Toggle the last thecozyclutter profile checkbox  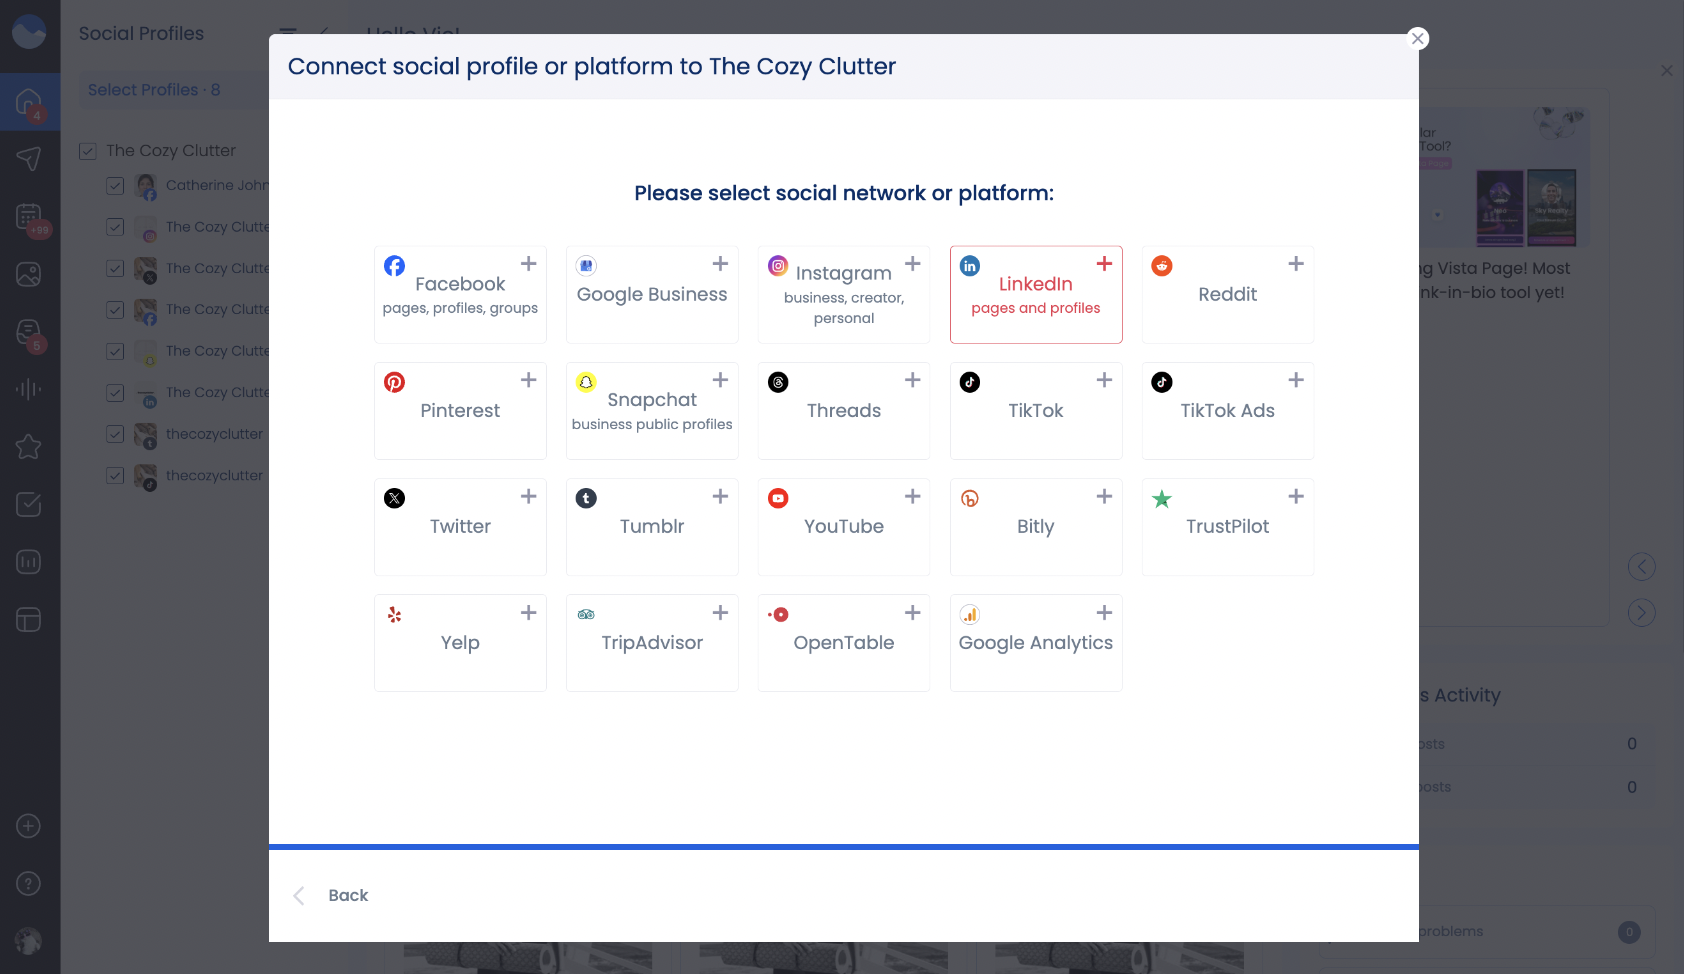click(x=115, y=476)
